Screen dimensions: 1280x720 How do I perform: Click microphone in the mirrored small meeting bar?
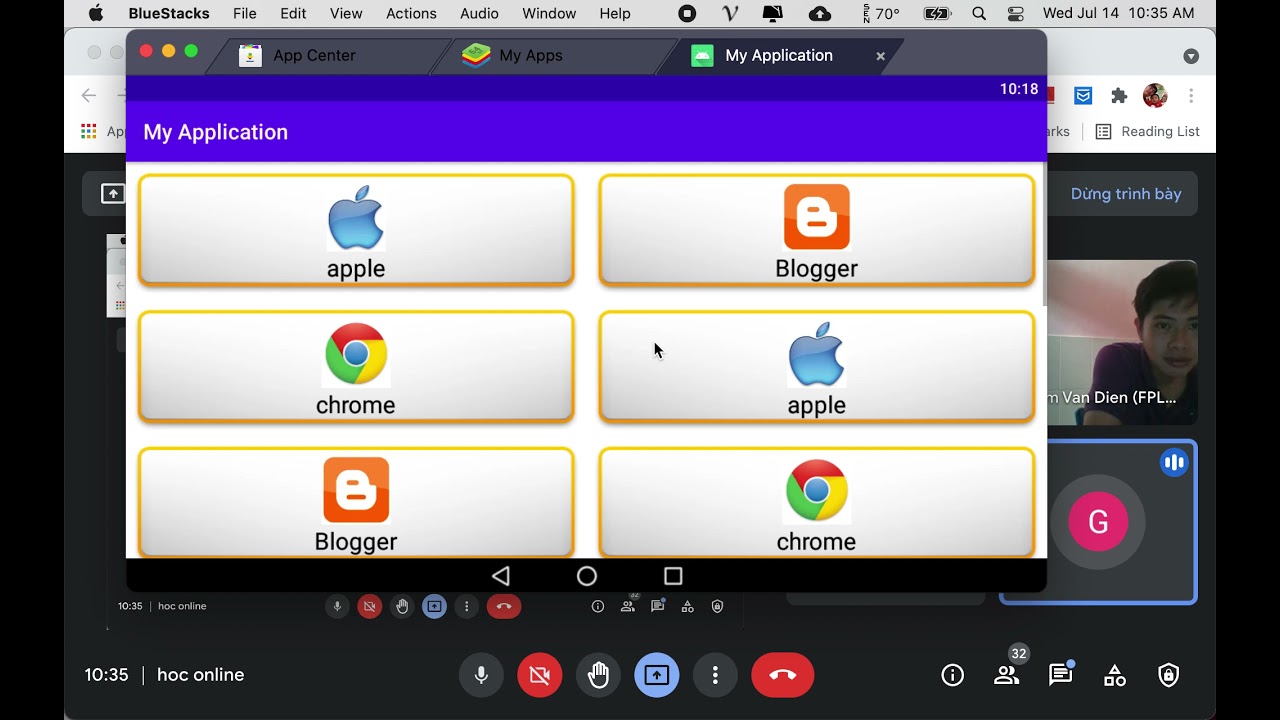tap(337, 606)
